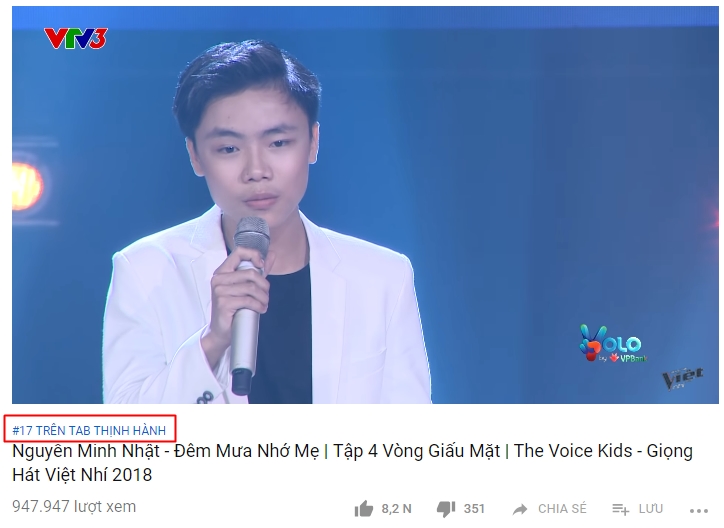Click the Yolo by VPBank logo overlay
This screenshot has width=724, height=528.
point(613,344)
